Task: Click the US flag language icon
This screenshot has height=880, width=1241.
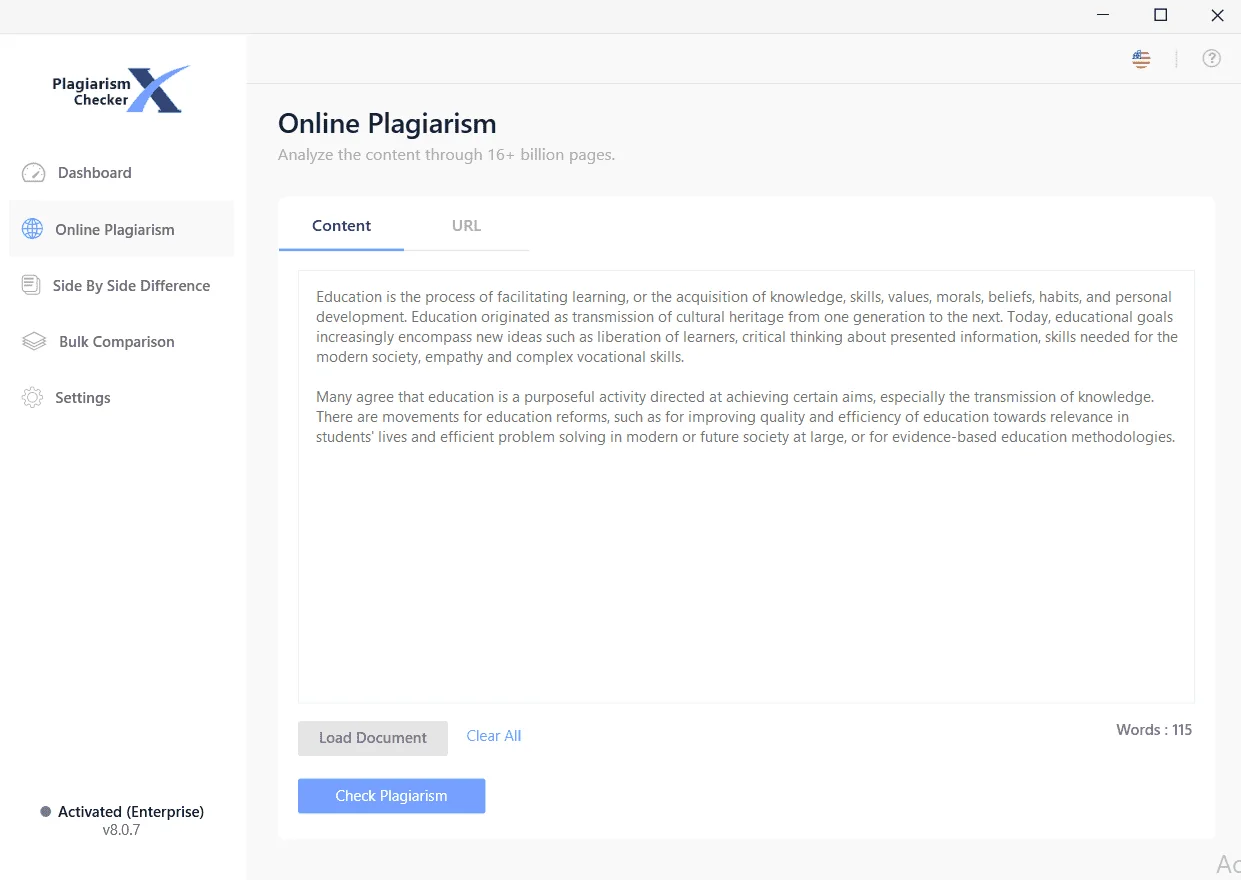Action: (x=1141, y=59)
